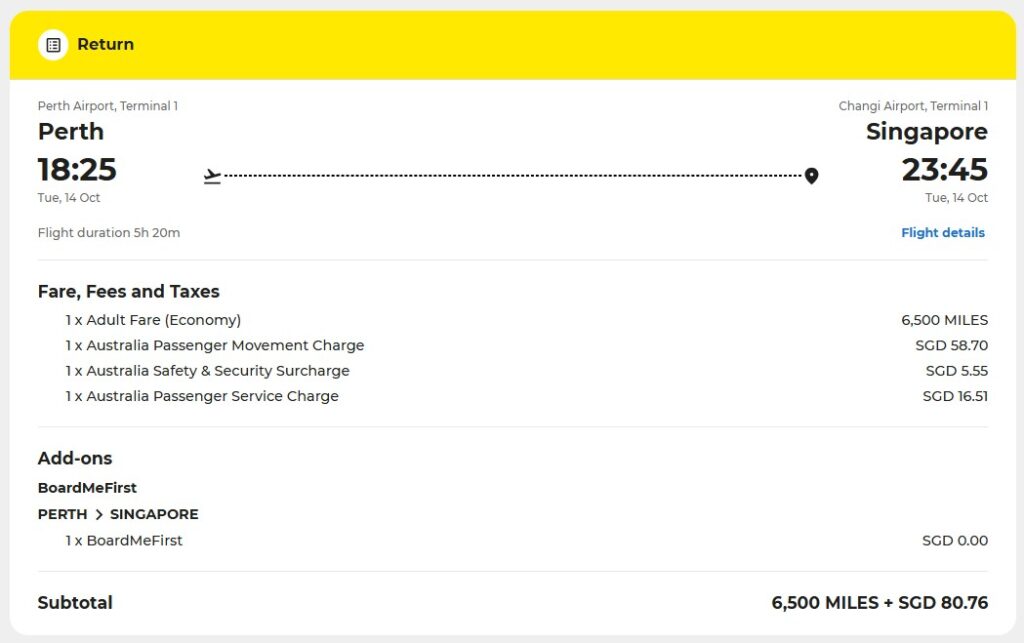
Task: Expand the Add-ons section heading
Action: point(75,459)
